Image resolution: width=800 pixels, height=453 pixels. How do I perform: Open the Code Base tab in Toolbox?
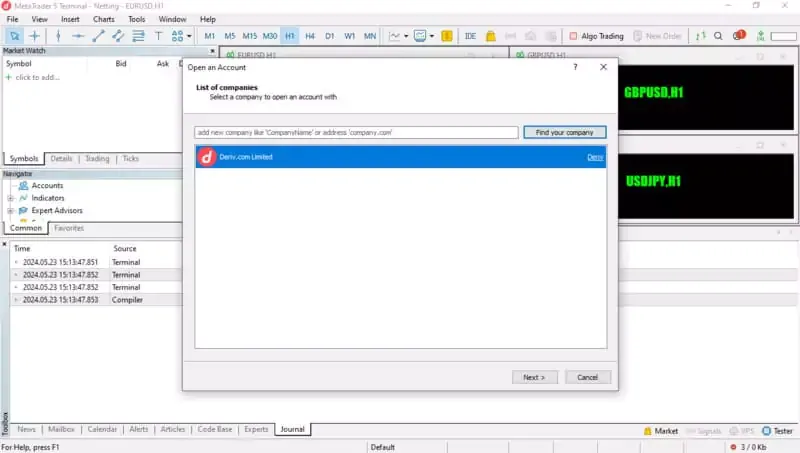pos(215,429)
